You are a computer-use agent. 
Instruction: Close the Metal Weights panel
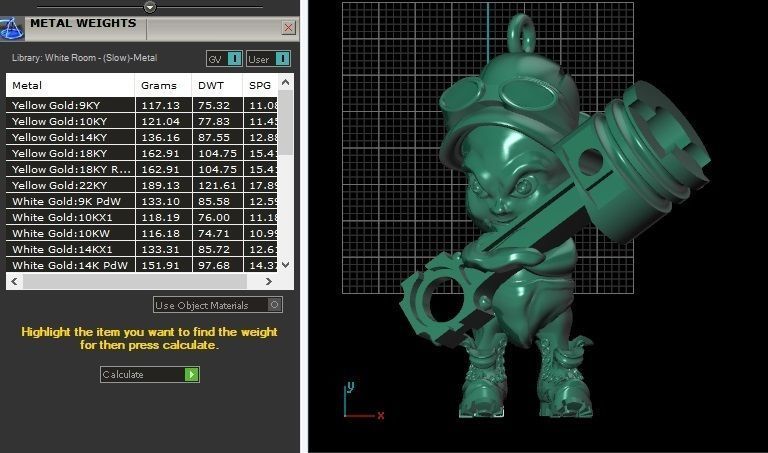[288, 28]
